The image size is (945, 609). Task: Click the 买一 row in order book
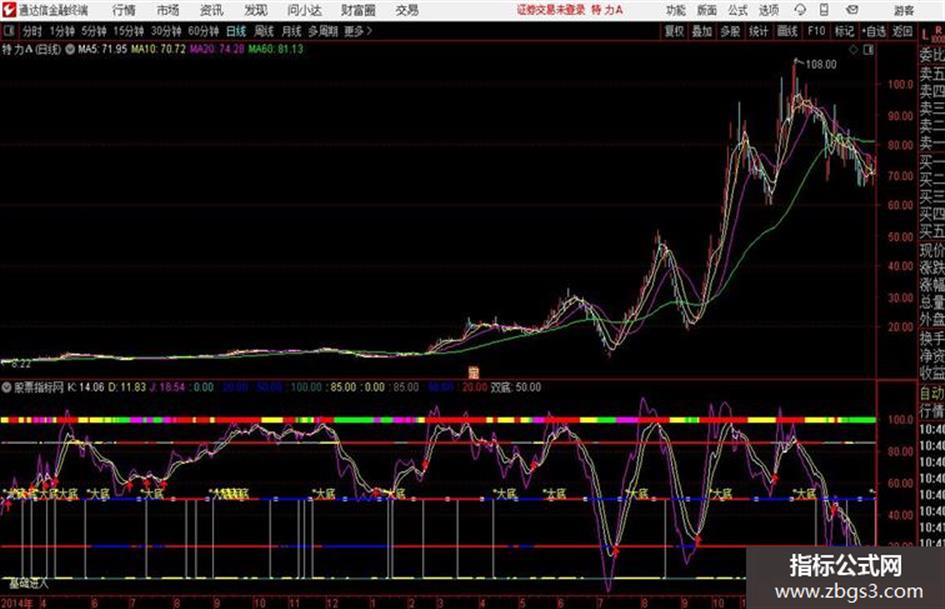point(932,161)
